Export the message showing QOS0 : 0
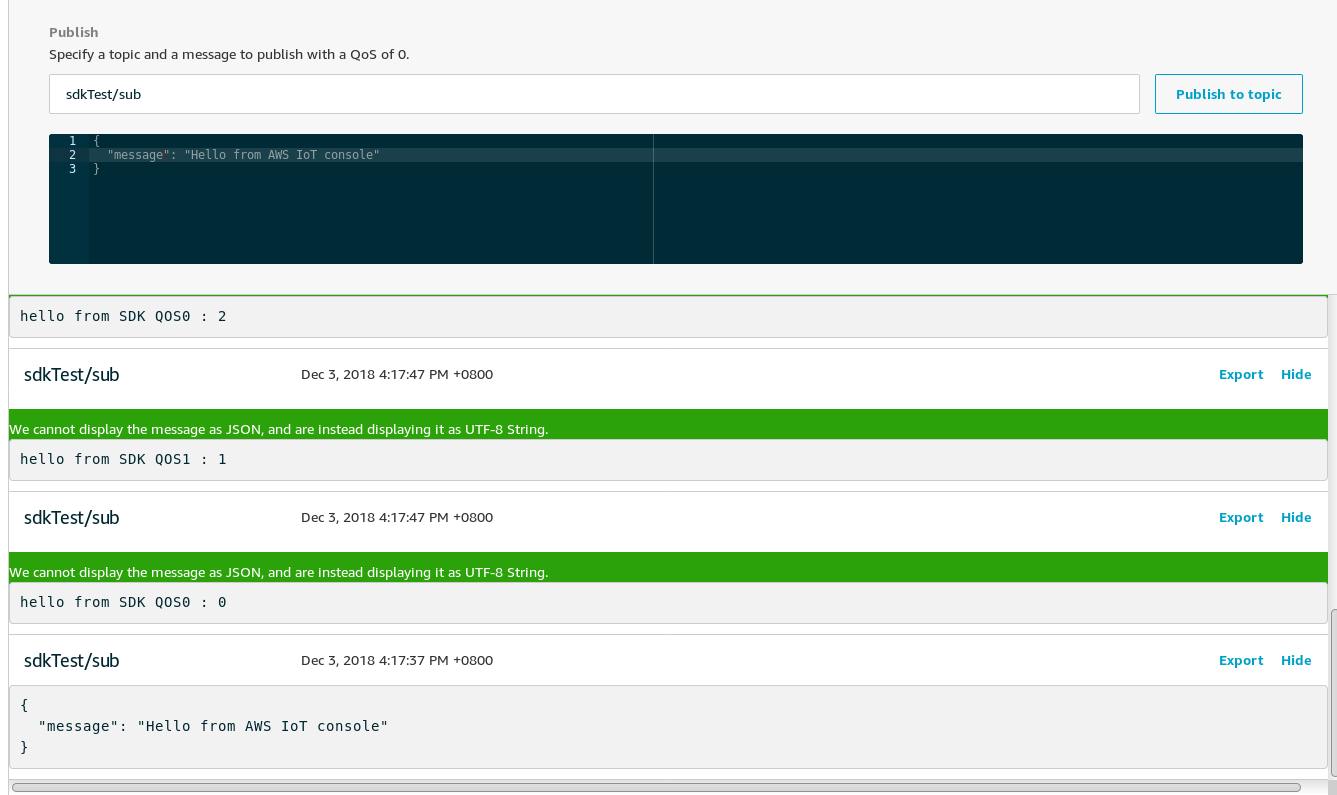The width and height of the screenshot is (1337, 795). pos(1241,517)
